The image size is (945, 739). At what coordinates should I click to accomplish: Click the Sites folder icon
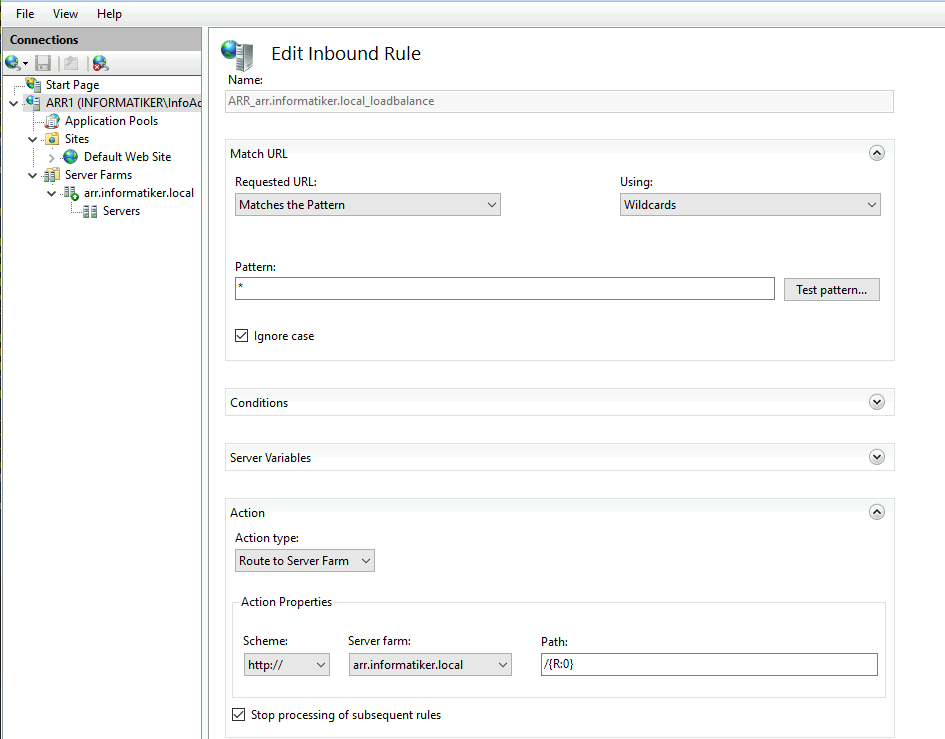tap(52, 139)
